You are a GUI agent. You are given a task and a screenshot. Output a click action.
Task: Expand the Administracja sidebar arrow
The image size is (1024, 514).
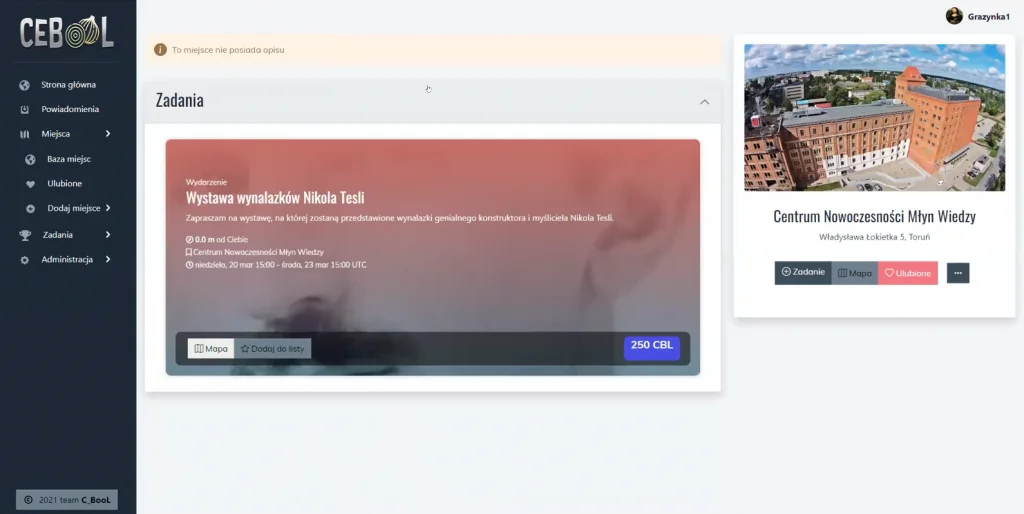tap(108, 259)
